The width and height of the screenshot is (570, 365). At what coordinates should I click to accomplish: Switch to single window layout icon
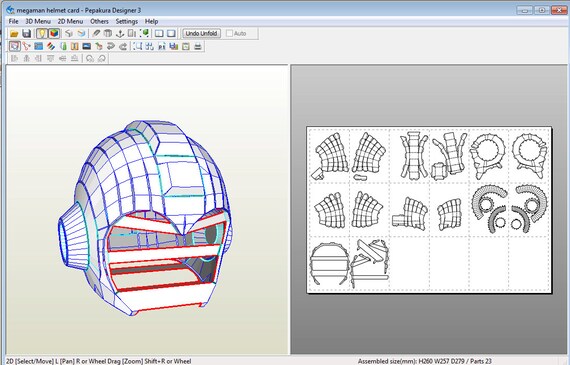(x=171, y=34)
